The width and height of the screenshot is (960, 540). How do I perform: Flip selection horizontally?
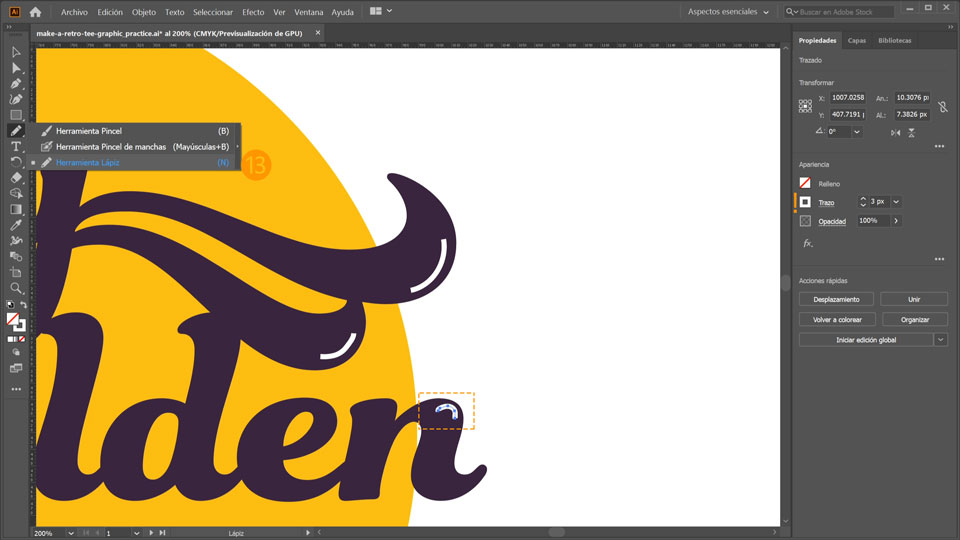click(895, 132)
